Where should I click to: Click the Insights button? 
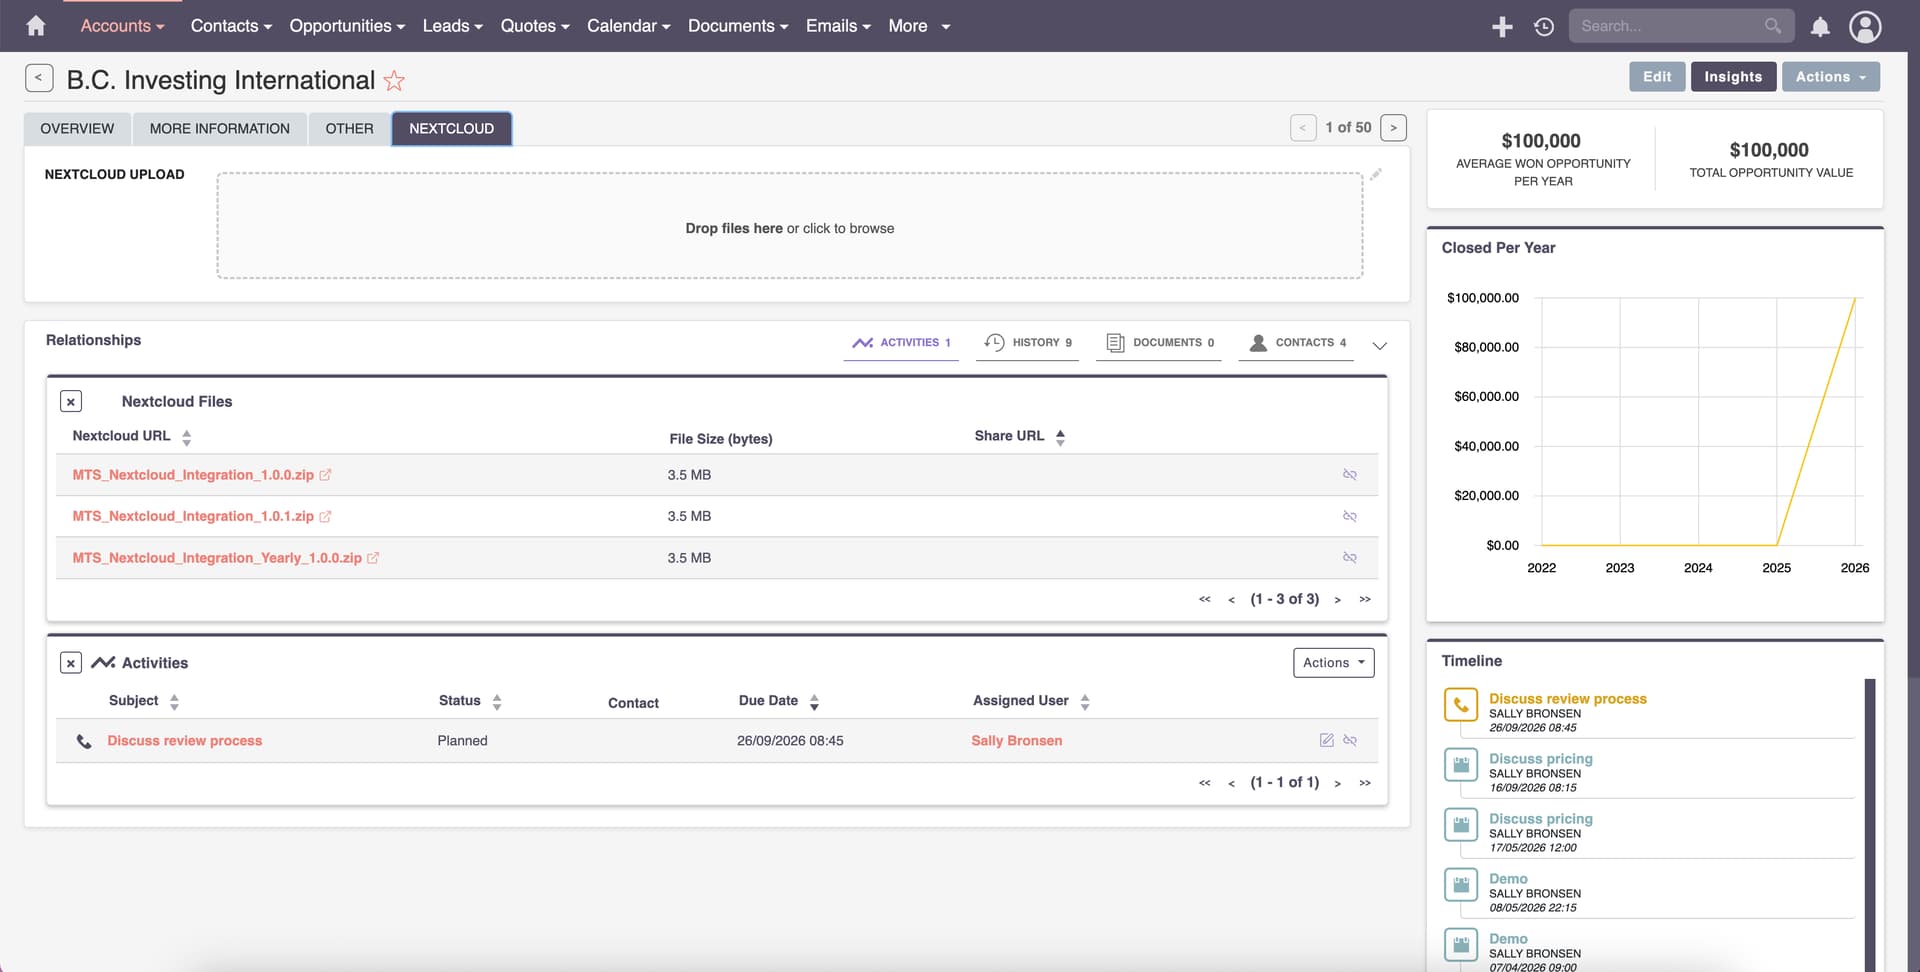[1732, 77]
